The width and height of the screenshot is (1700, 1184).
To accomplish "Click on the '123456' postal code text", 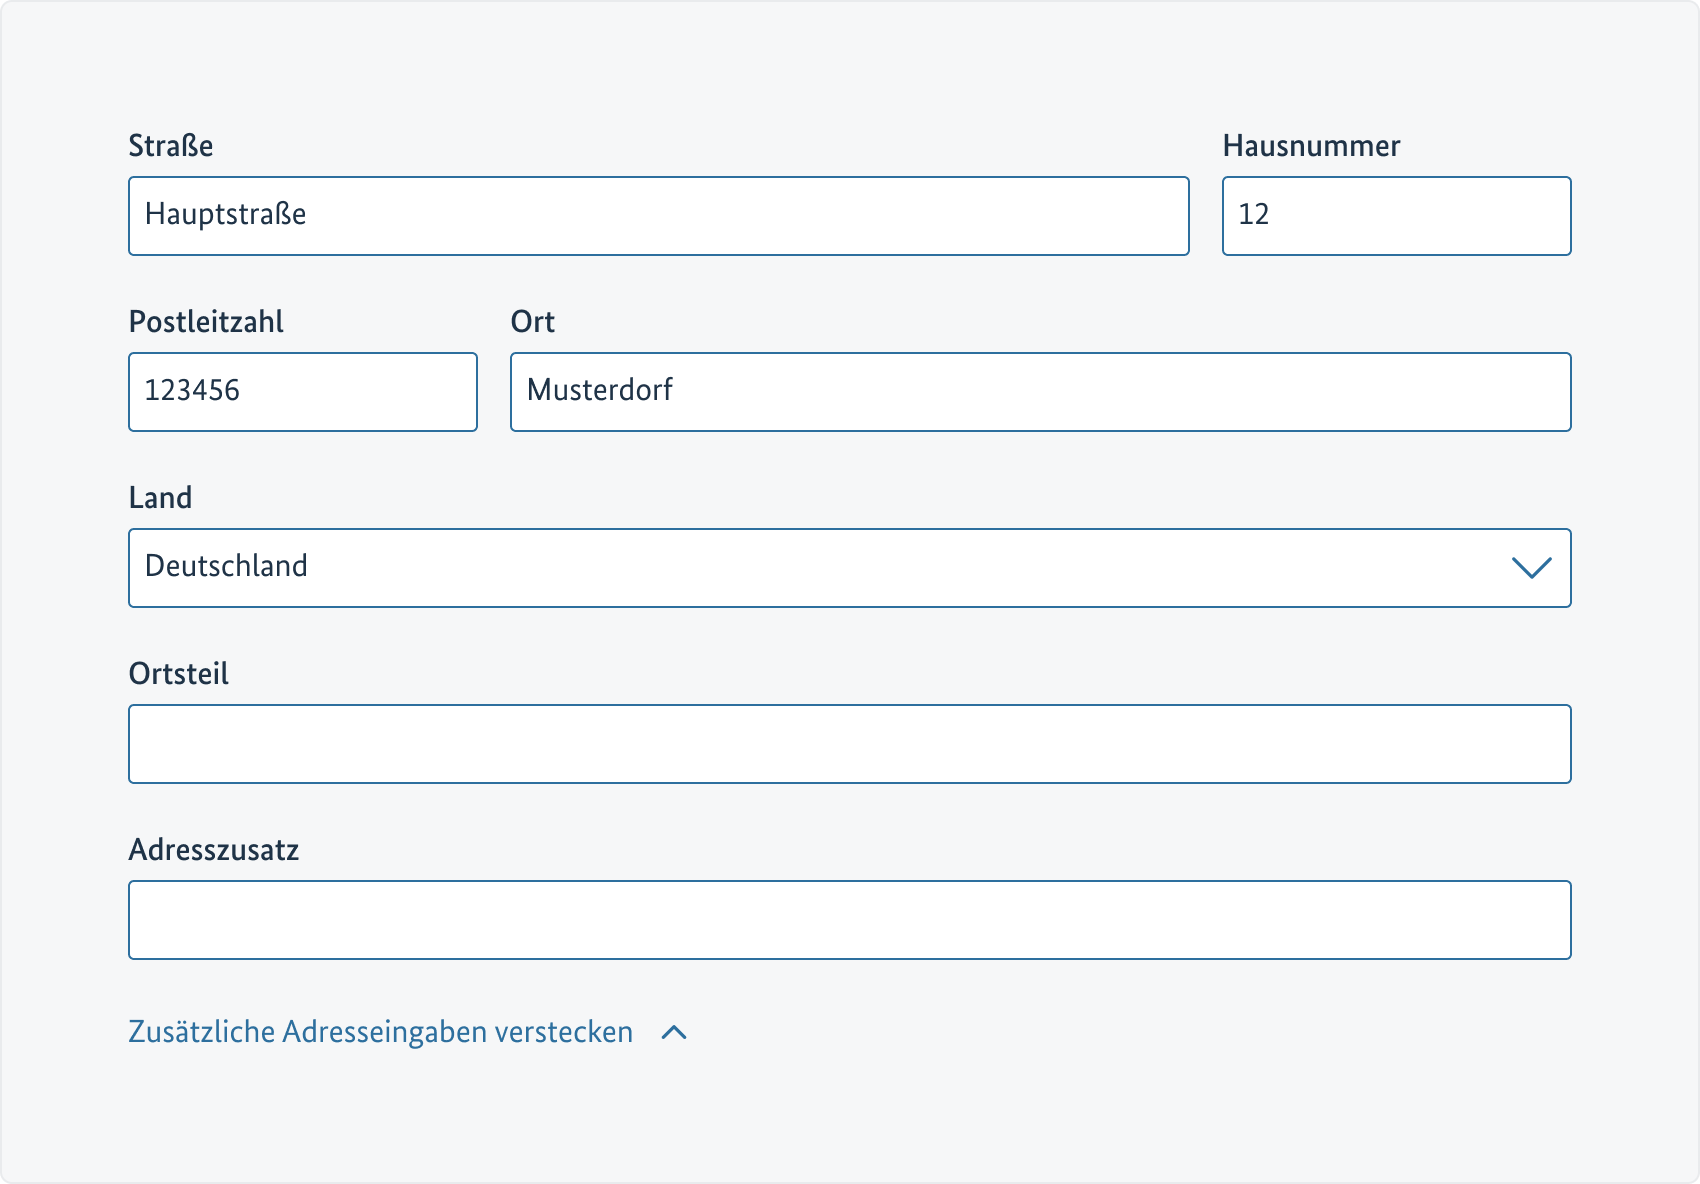I will pos(192,390).
